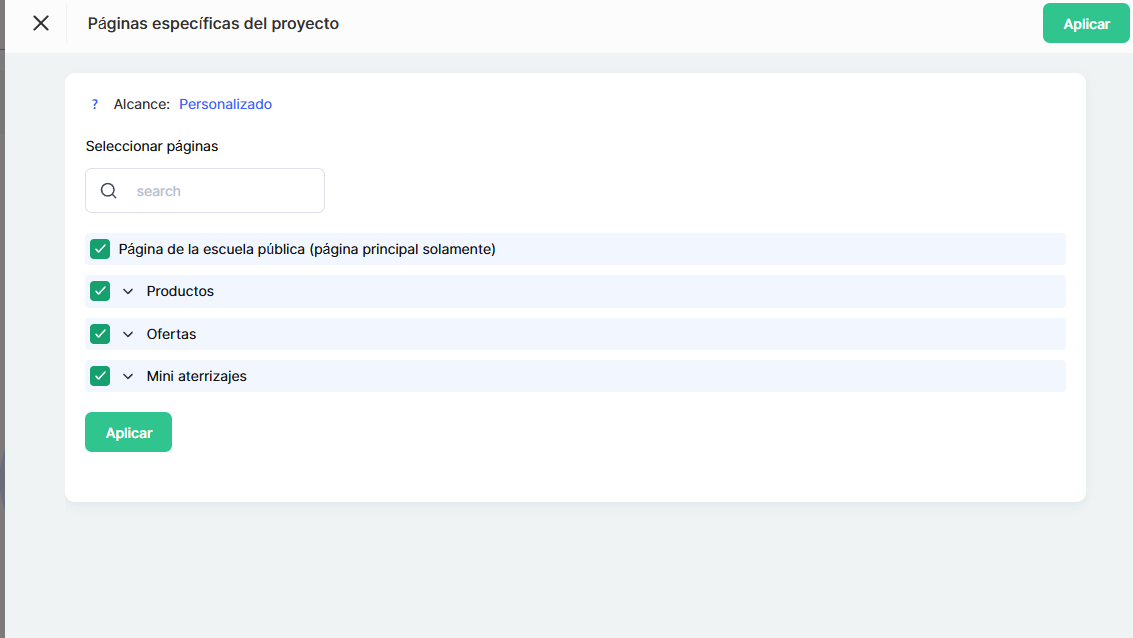
Task: Expand the Mini aterrizajes chevron arrow
Action: 128,376
